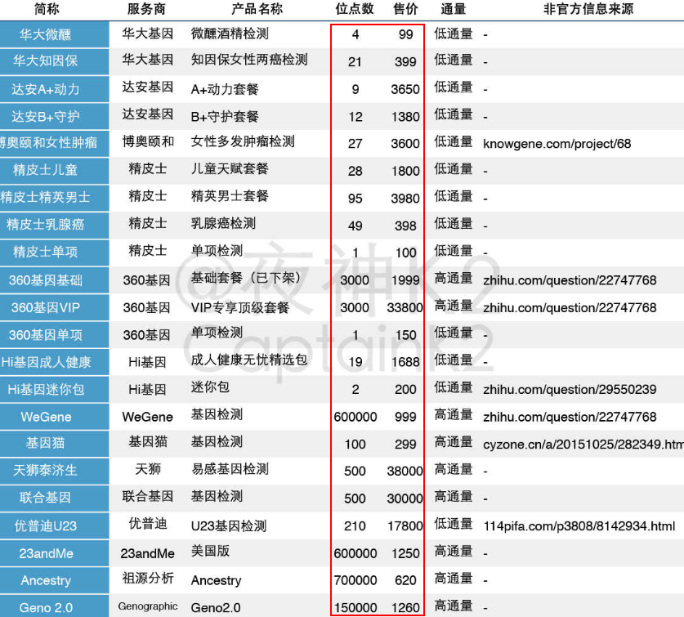Viewport: 684px width, 617px height.
Task: Click product name 乳腺癌检测
Action: [x=223, y=223]
